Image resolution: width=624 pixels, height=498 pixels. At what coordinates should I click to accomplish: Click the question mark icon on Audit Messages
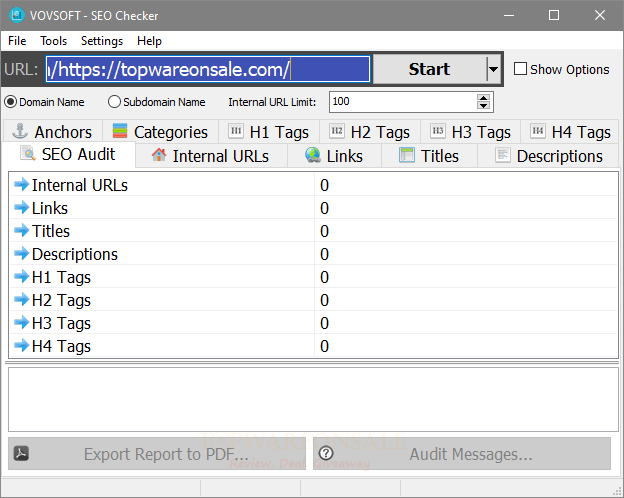tap(326, 453)
